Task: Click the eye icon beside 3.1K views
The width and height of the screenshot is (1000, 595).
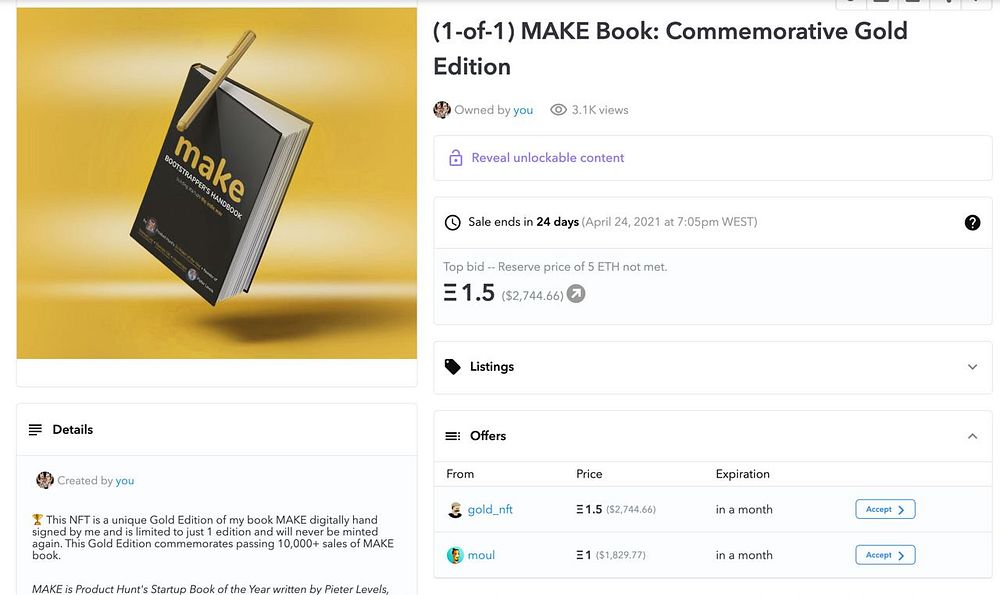Action: point(558,110)
